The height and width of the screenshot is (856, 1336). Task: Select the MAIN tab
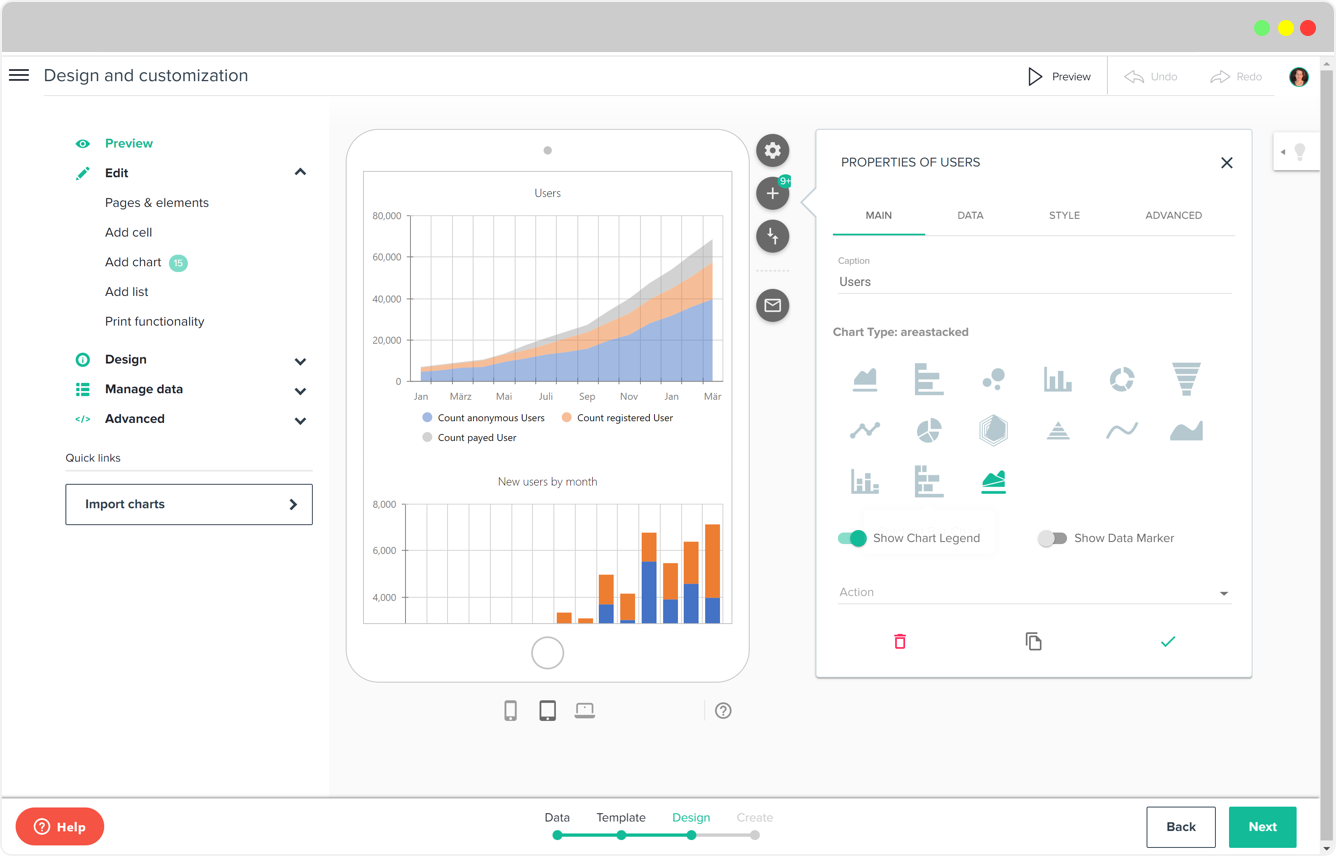tap(879, 216)
